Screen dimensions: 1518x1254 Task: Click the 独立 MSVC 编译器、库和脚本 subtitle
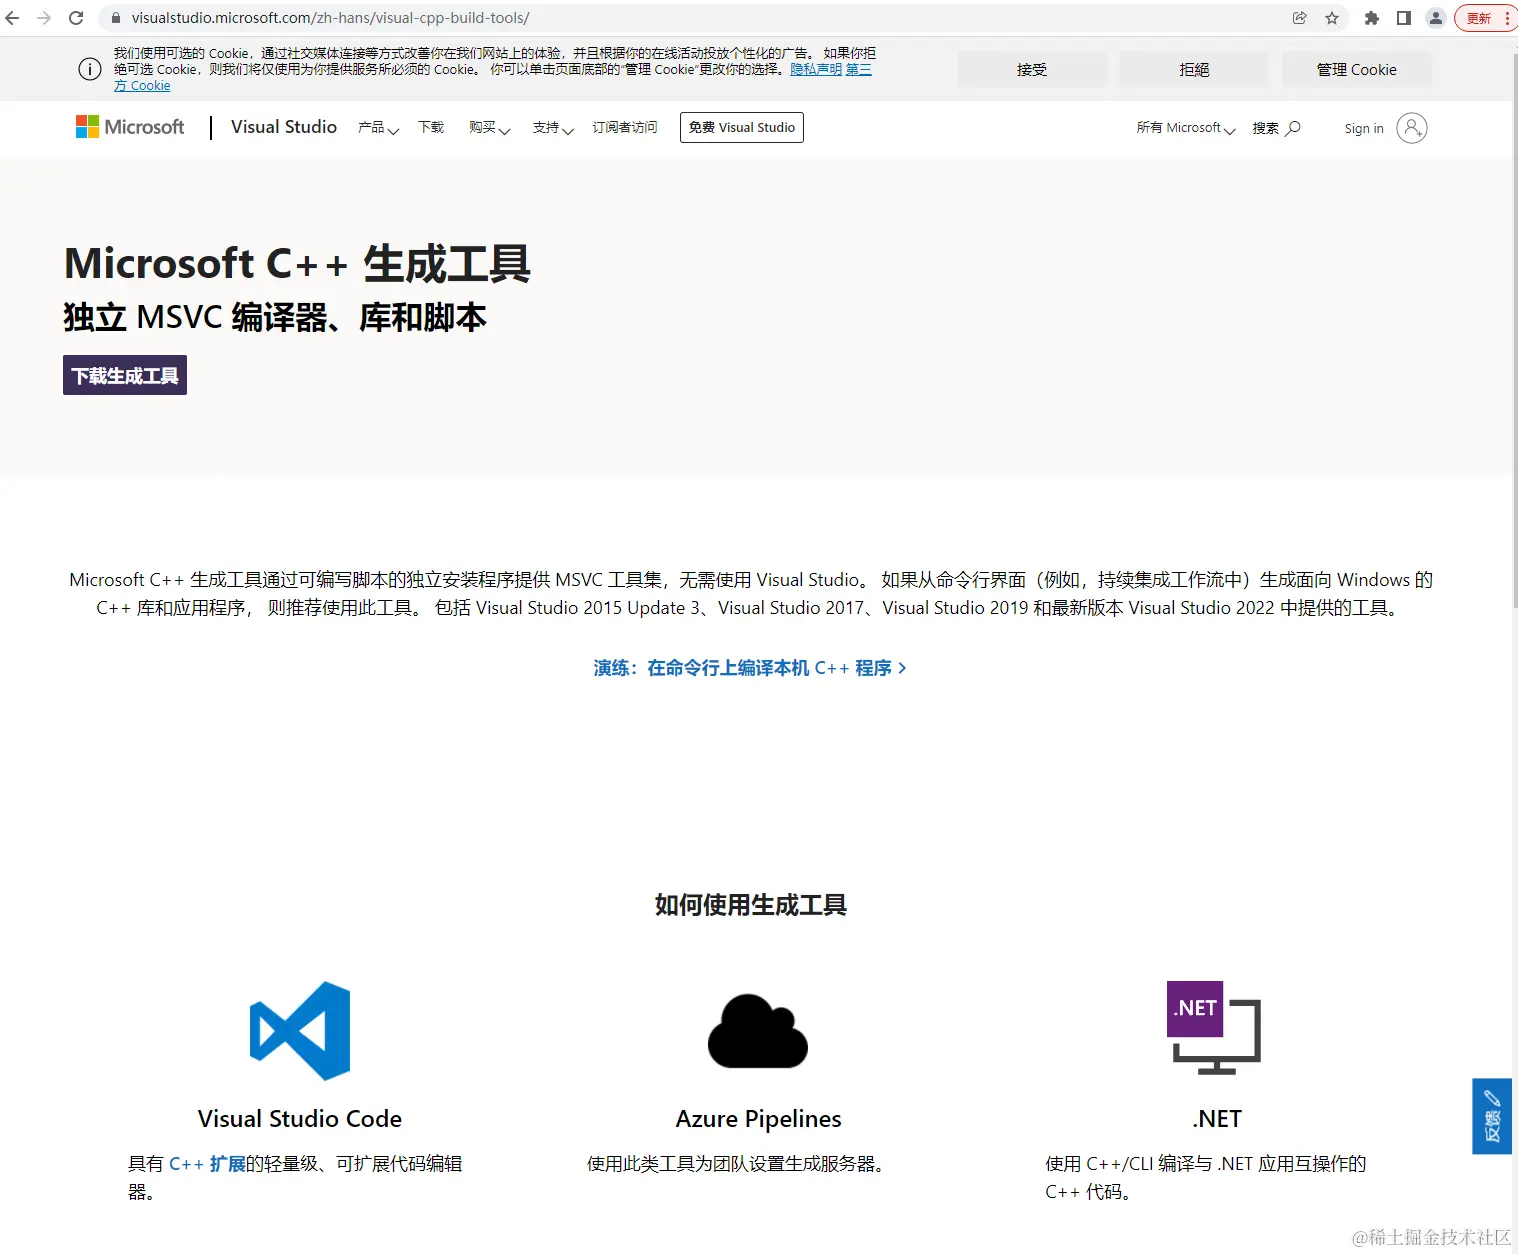click(275, 317)
